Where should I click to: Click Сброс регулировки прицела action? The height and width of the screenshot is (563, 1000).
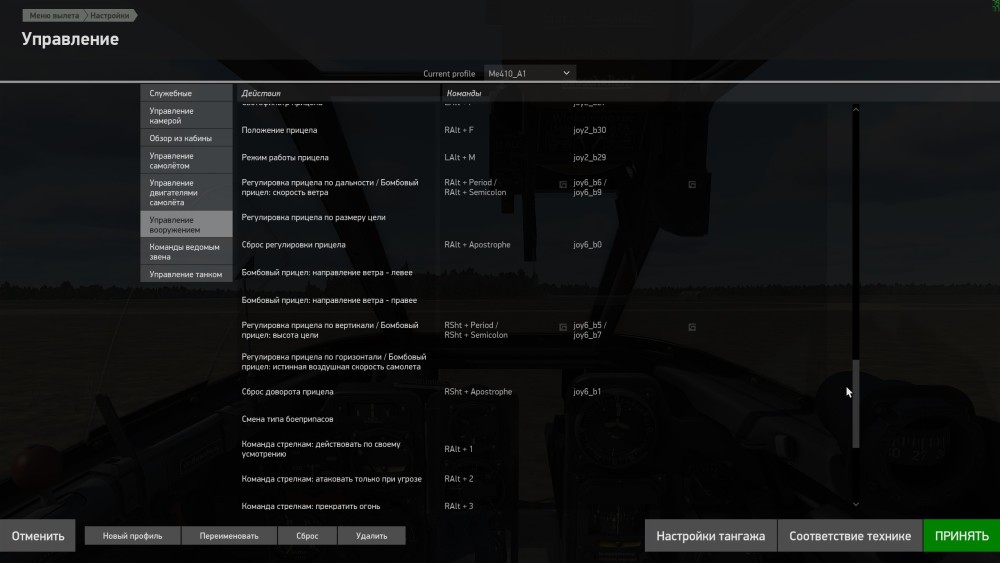click(x=293, y=245)
